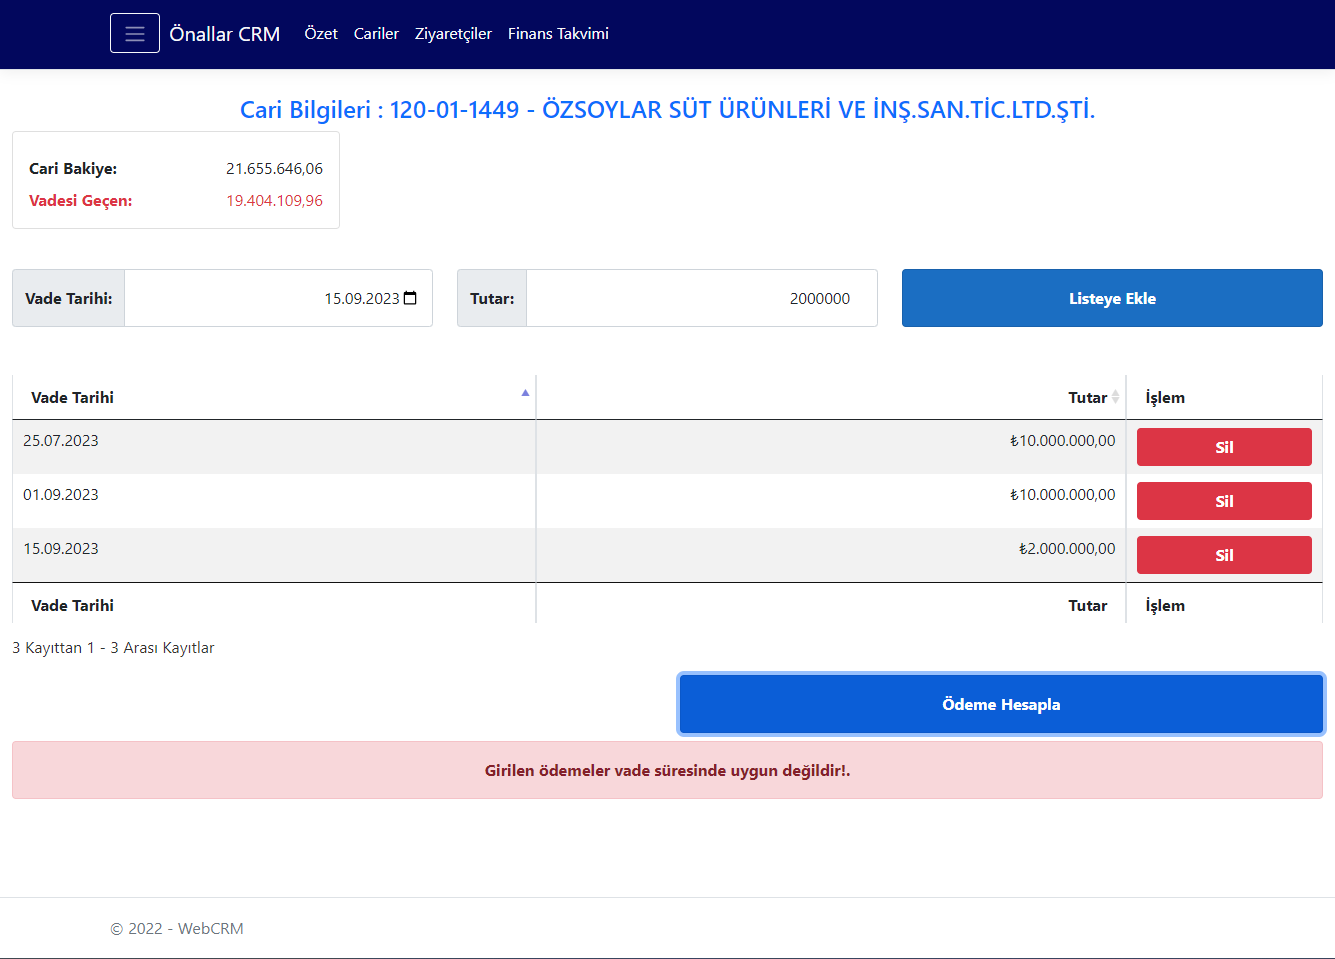Sort by Vade Tarihi ascending arrow
Viewport: 1335px width, 959px height.
(525, 393)
